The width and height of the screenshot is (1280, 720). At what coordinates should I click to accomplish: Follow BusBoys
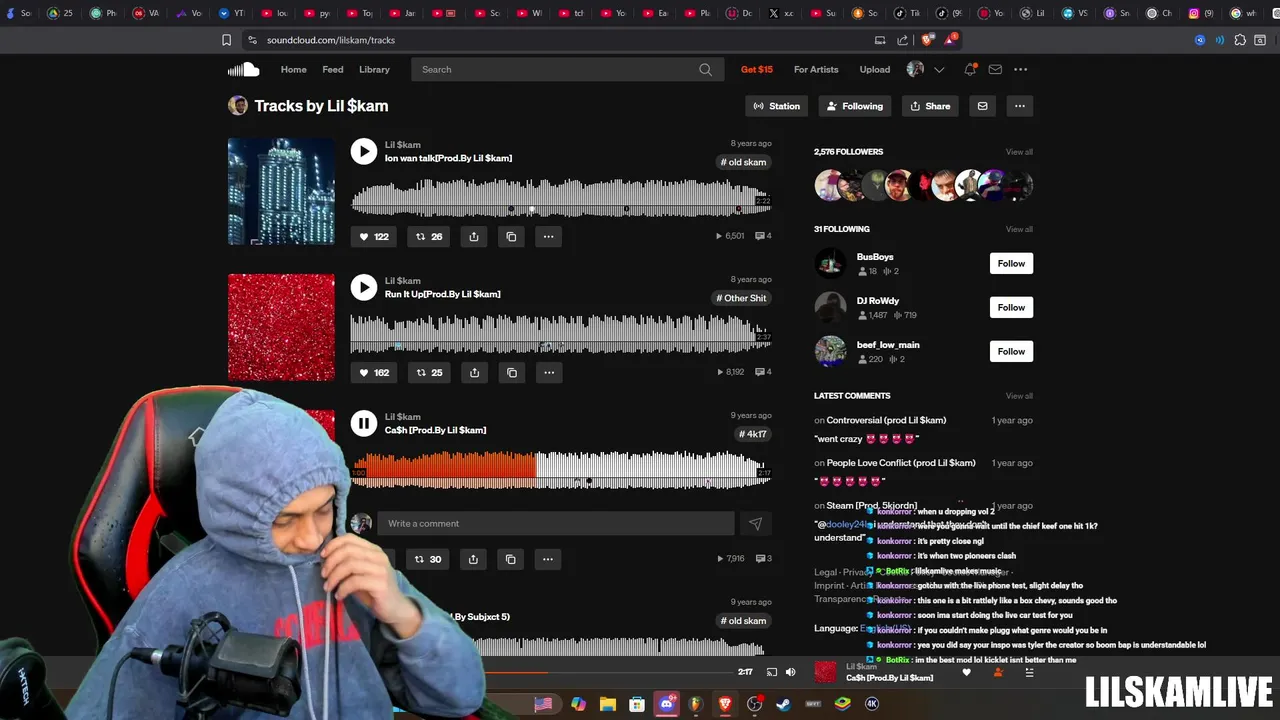coord(1011,263)
